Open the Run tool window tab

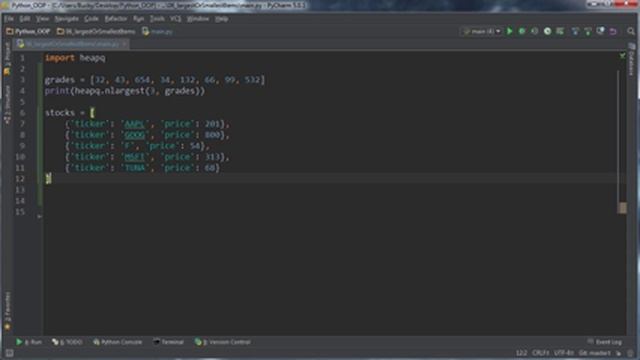point(29,342)
